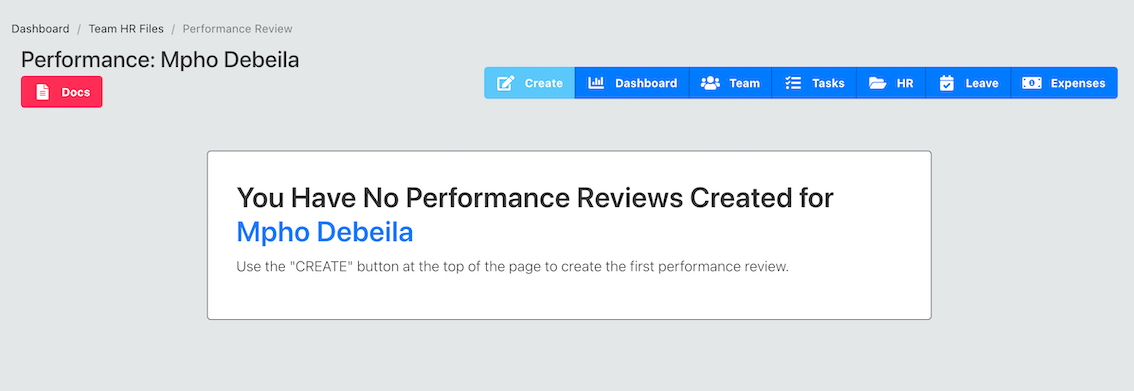Click the Leave calendar check icon
This screenshot has width=1134, height=391.
(x=947, y=83)
